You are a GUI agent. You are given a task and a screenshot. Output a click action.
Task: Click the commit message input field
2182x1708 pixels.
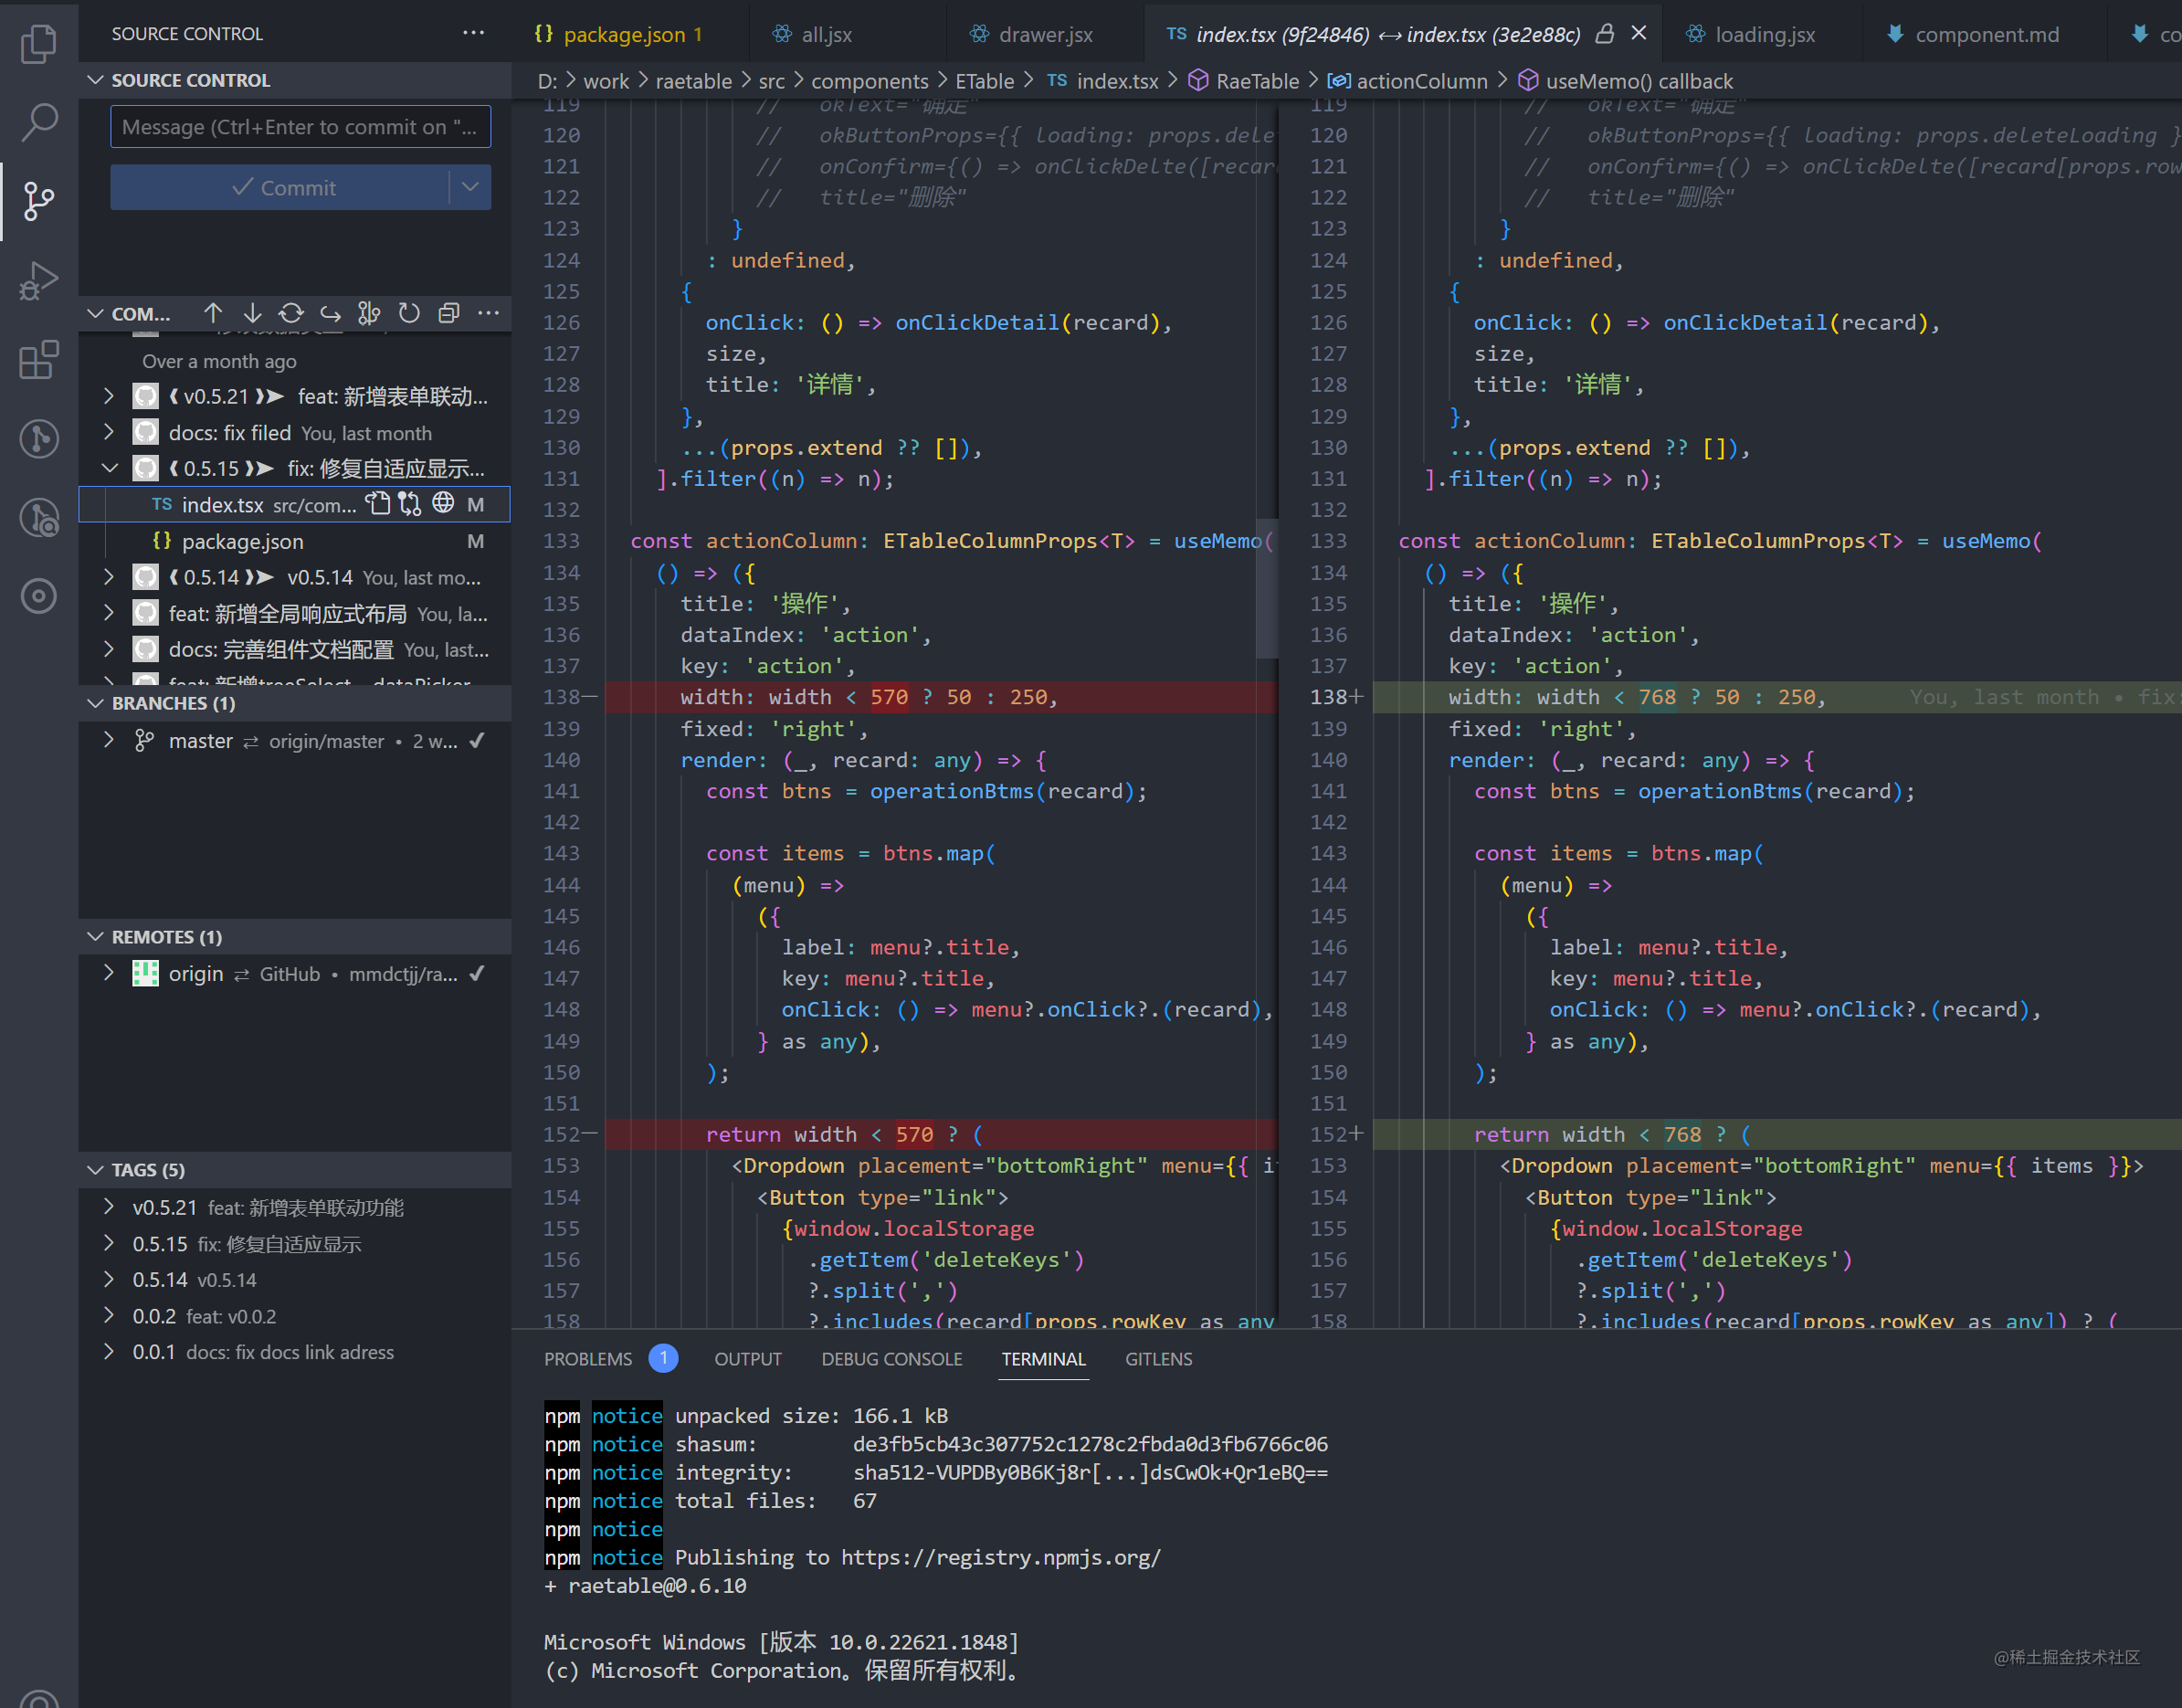click(x=299, y=126)
